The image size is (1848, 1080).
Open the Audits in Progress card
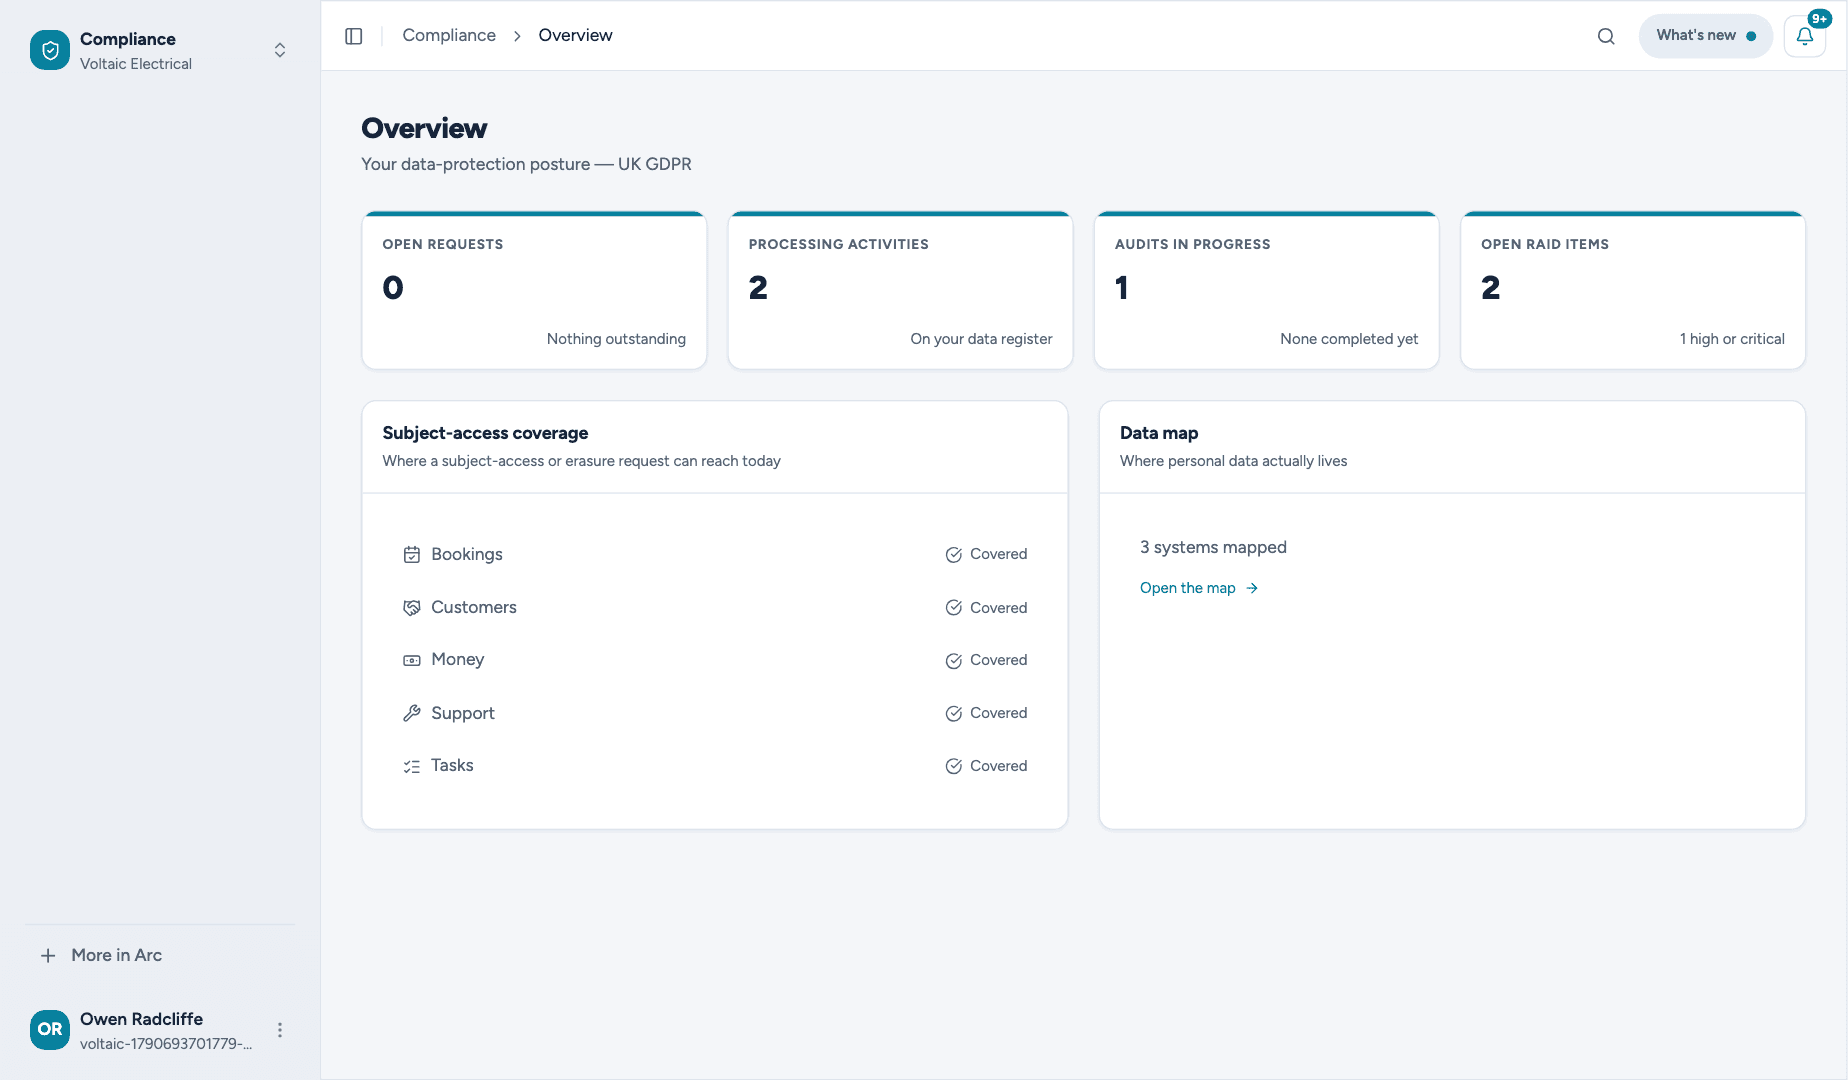pyautogui.click(x=1266, y=290)
